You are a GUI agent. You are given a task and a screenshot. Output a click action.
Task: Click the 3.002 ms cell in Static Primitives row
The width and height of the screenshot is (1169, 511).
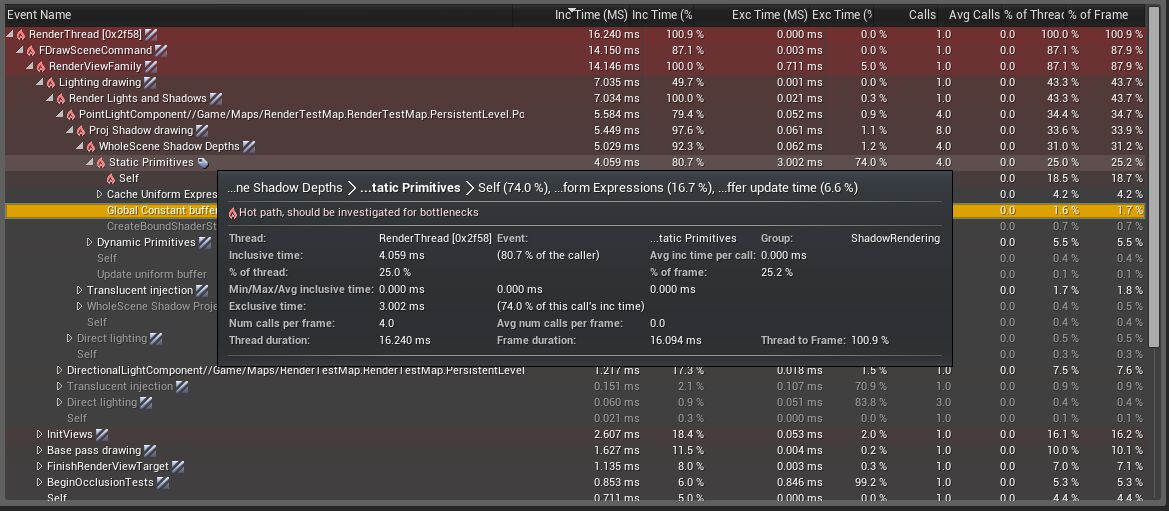800,163
